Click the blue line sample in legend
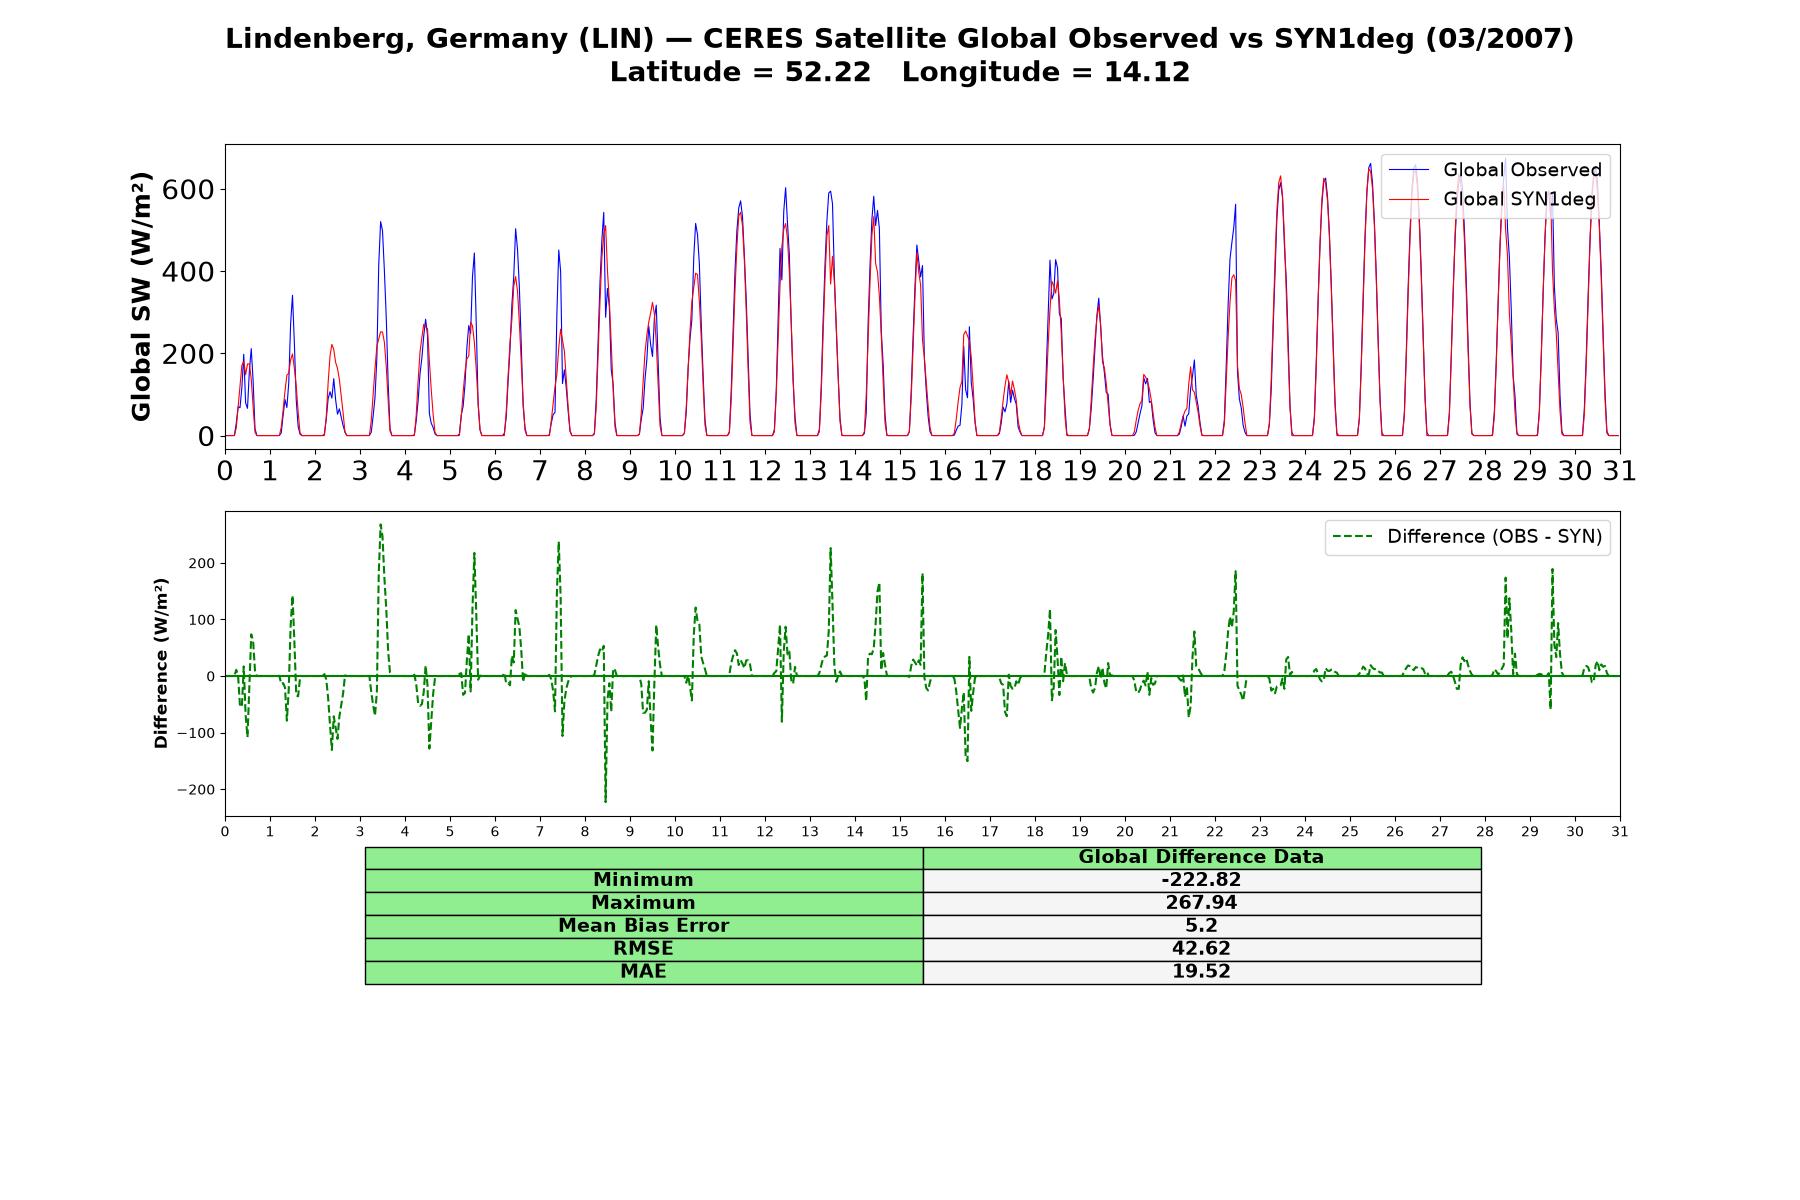The height and width of the screenshot is (1200, 1800). (x=1410, y=171)
